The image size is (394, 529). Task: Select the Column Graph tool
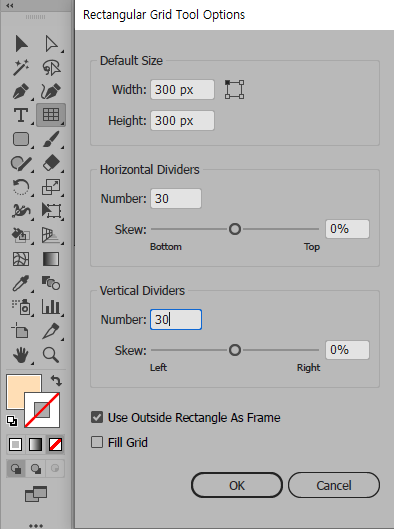[51, 307]
